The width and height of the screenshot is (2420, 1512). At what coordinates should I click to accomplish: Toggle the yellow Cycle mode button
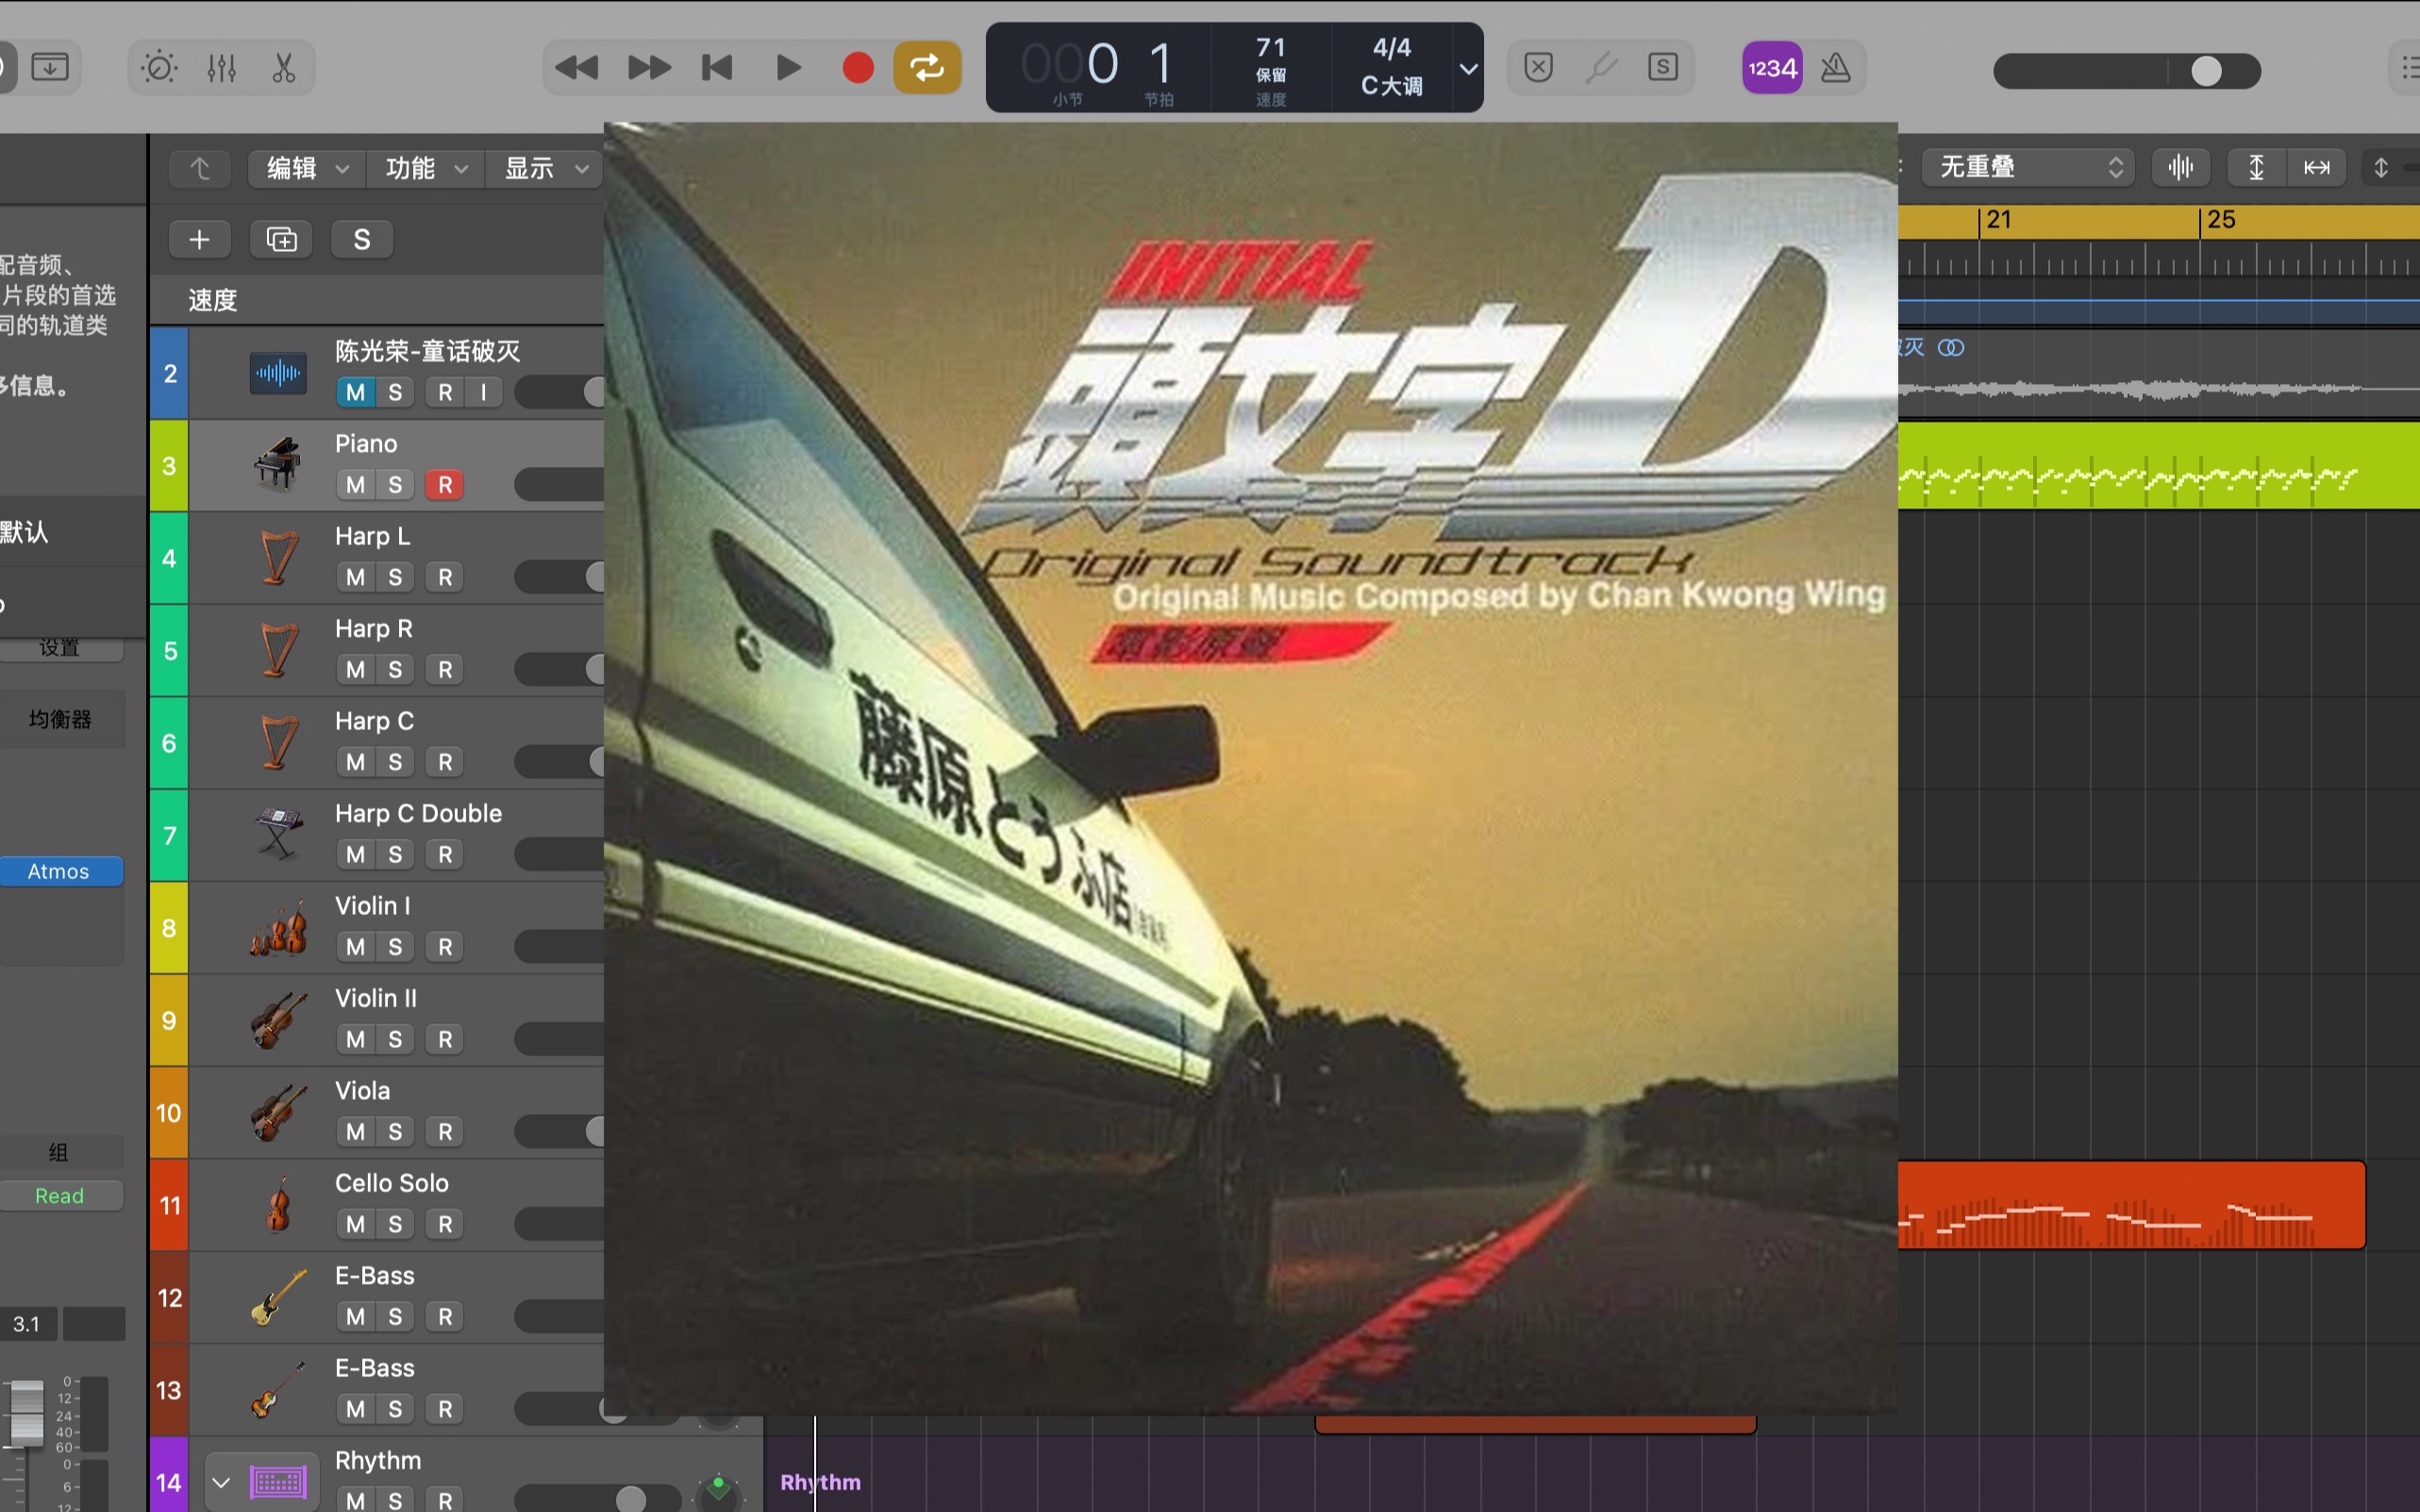[x=927, y=68]
